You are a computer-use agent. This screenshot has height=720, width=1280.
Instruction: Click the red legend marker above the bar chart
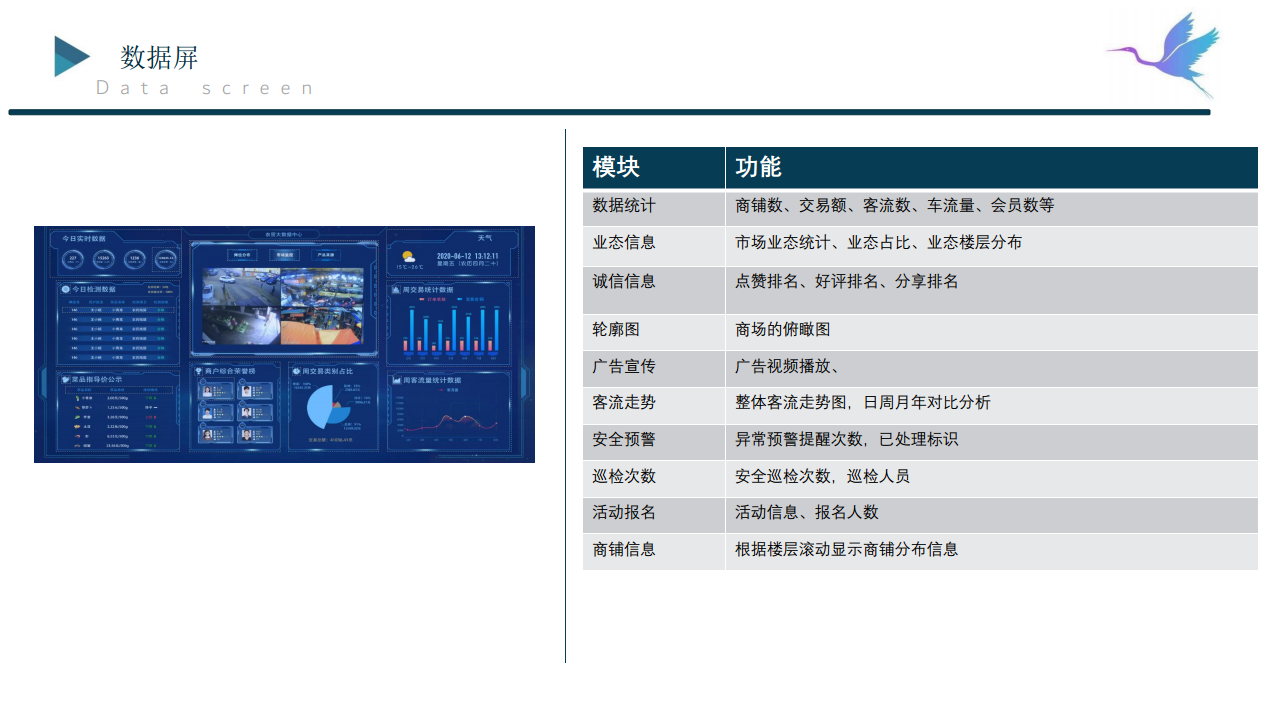tap(422, 299)
